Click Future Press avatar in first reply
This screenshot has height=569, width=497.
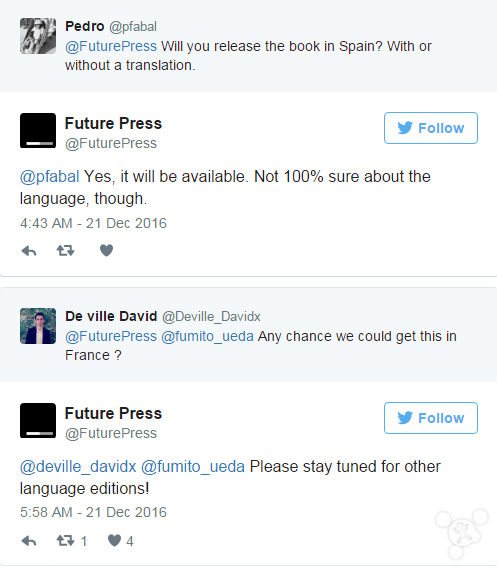(38, 131)
